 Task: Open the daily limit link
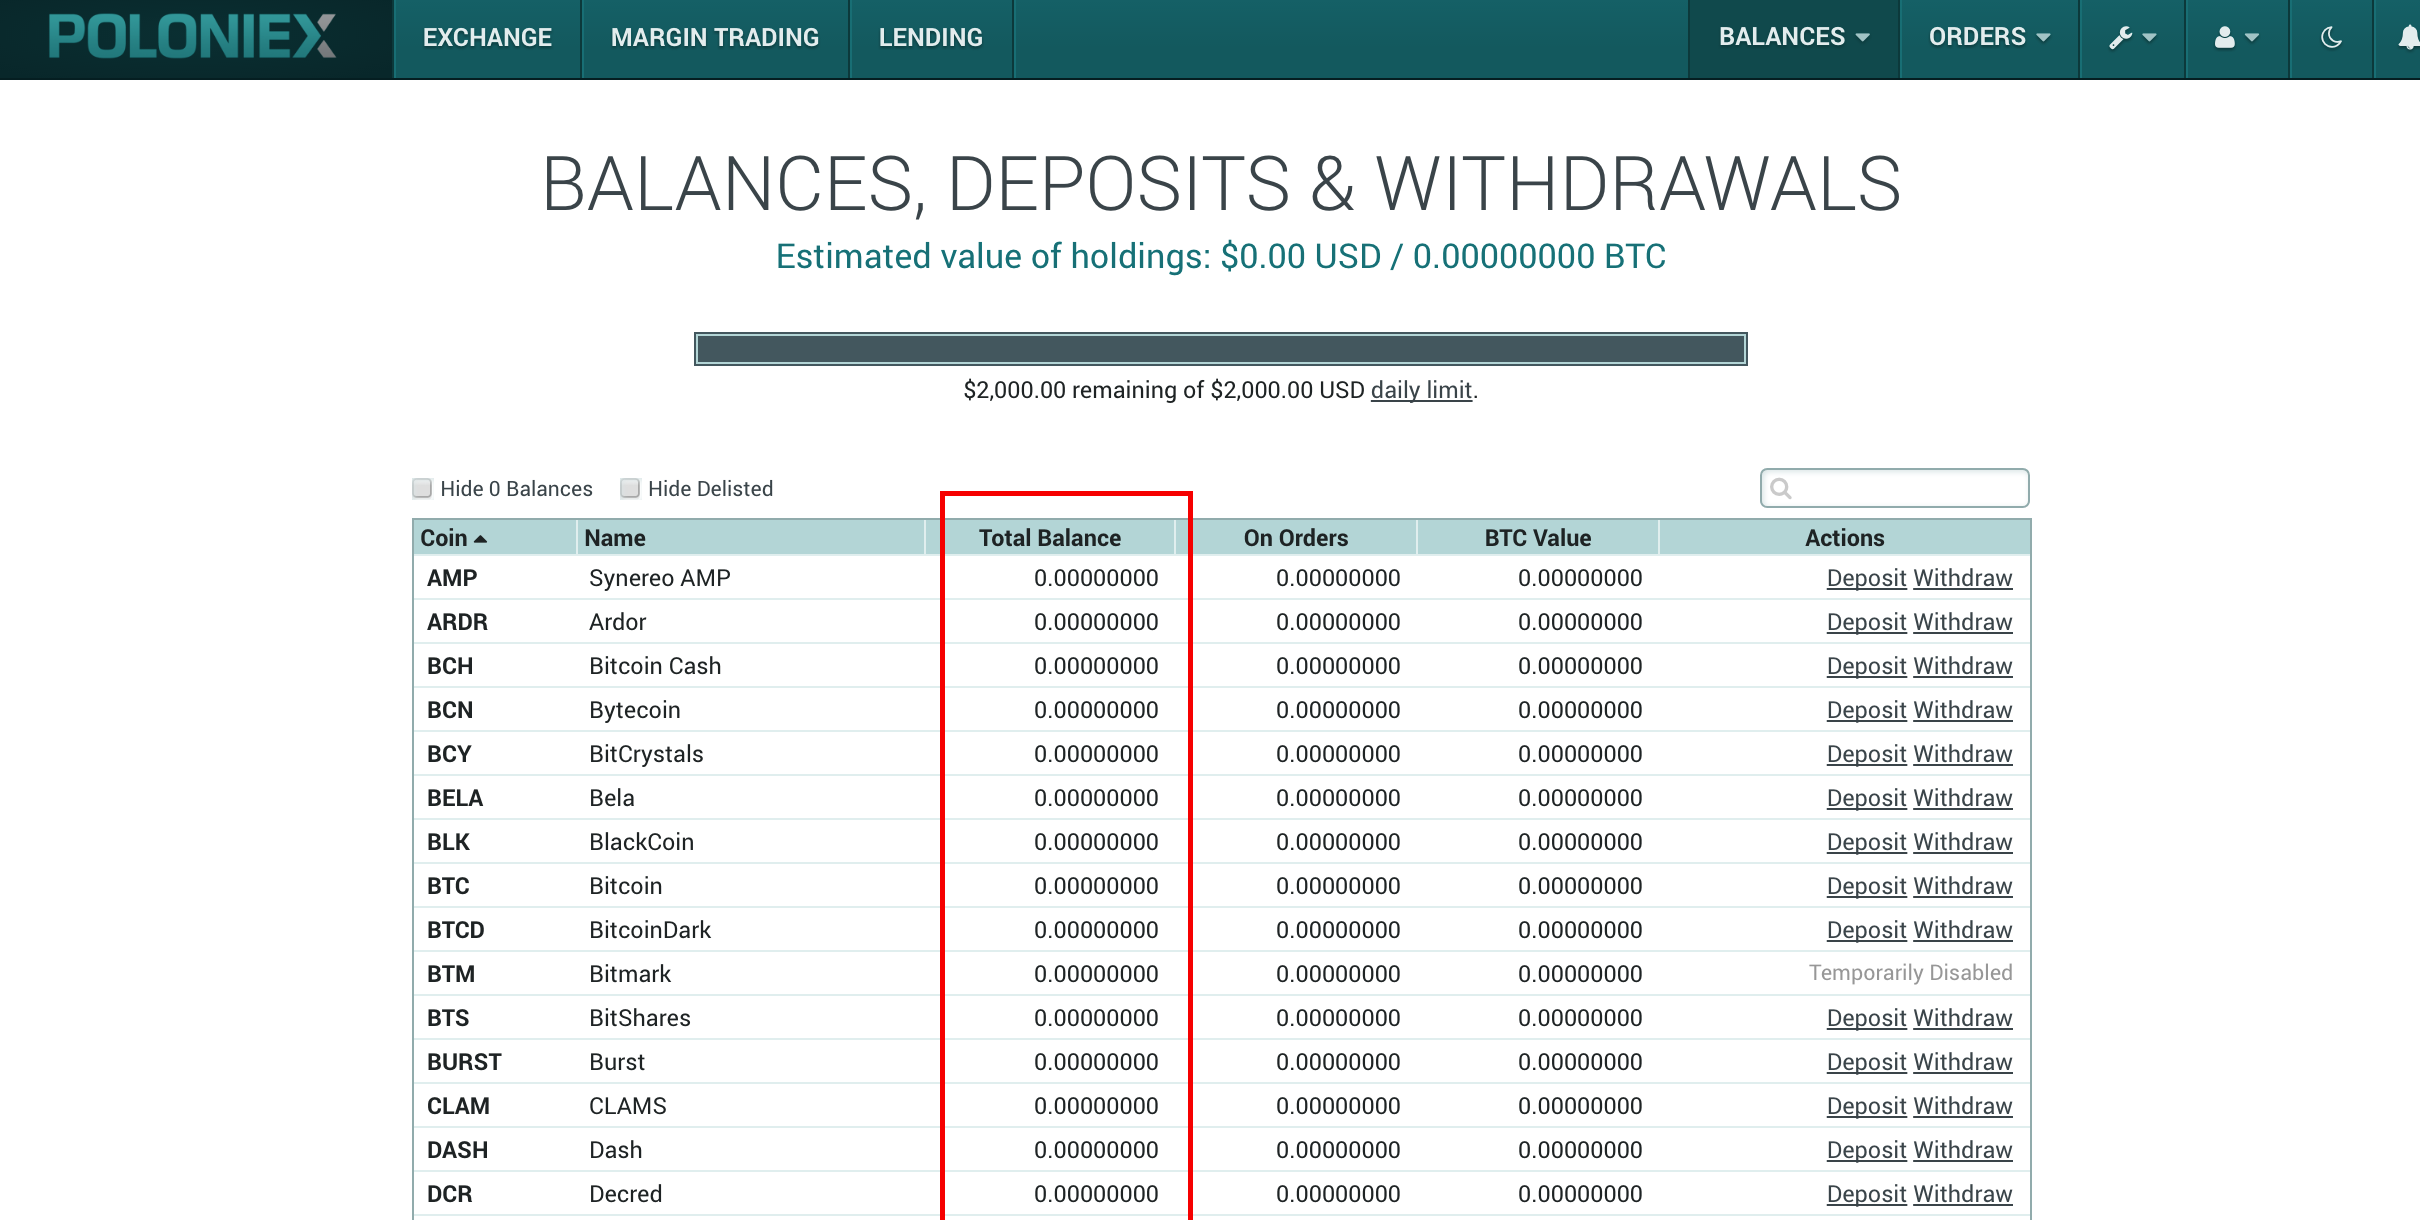1421,390
